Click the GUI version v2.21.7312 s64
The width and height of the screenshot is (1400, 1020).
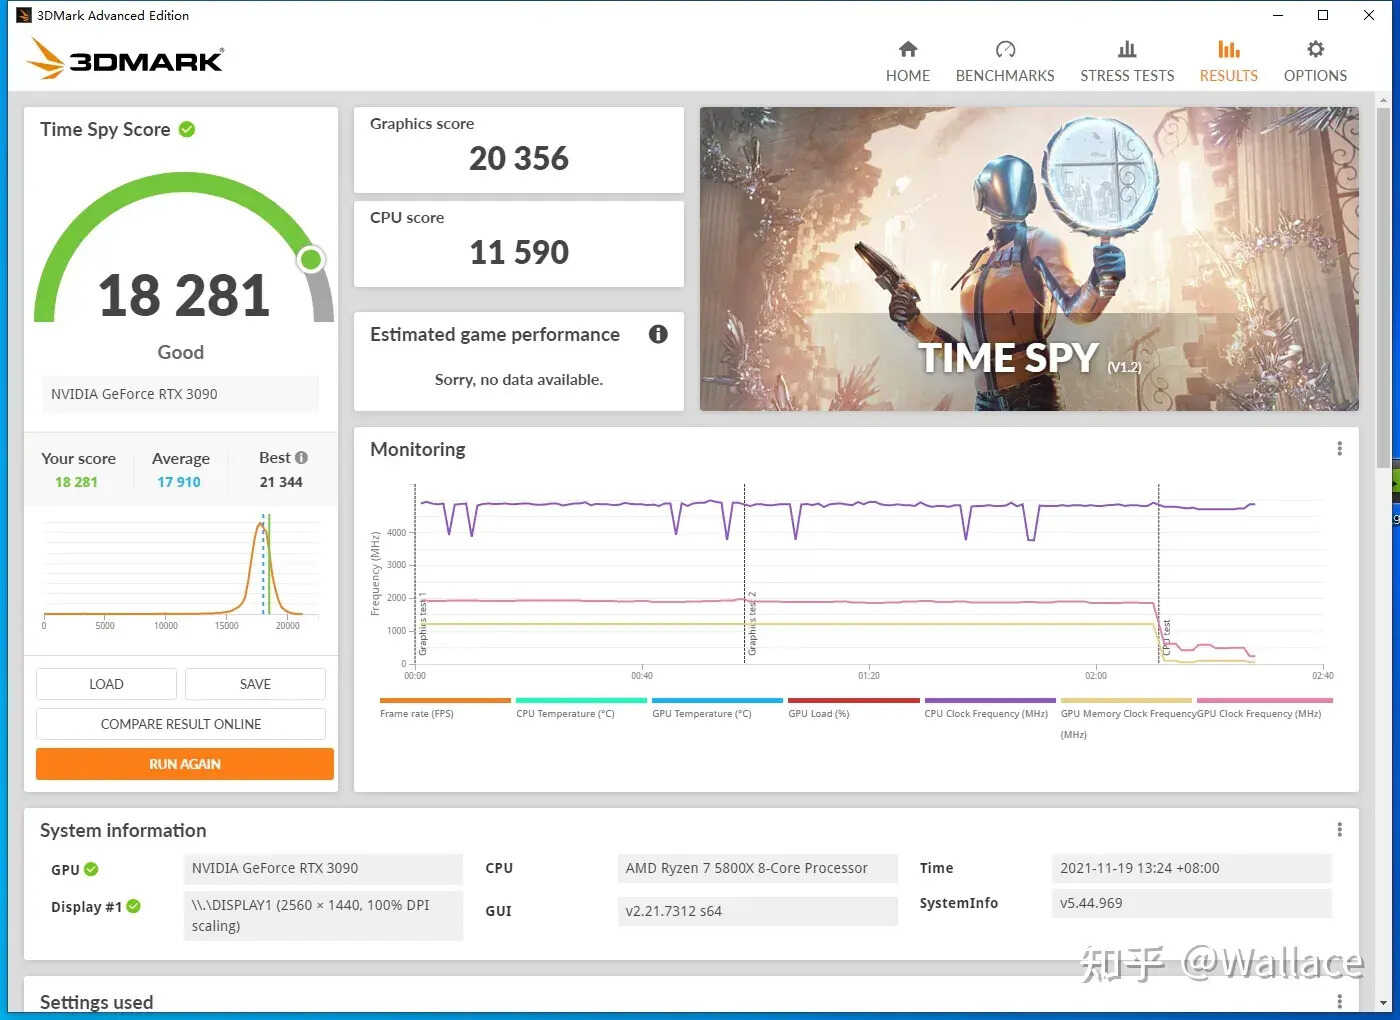tap(758, 911)
